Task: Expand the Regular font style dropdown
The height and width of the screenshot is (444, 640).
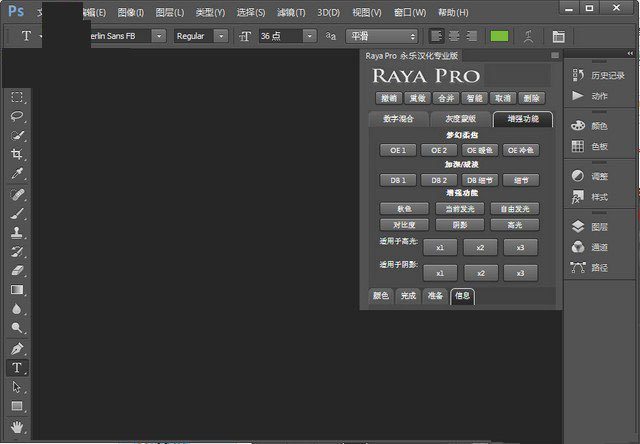Action: pyautogui.click(x=221, y=36)
